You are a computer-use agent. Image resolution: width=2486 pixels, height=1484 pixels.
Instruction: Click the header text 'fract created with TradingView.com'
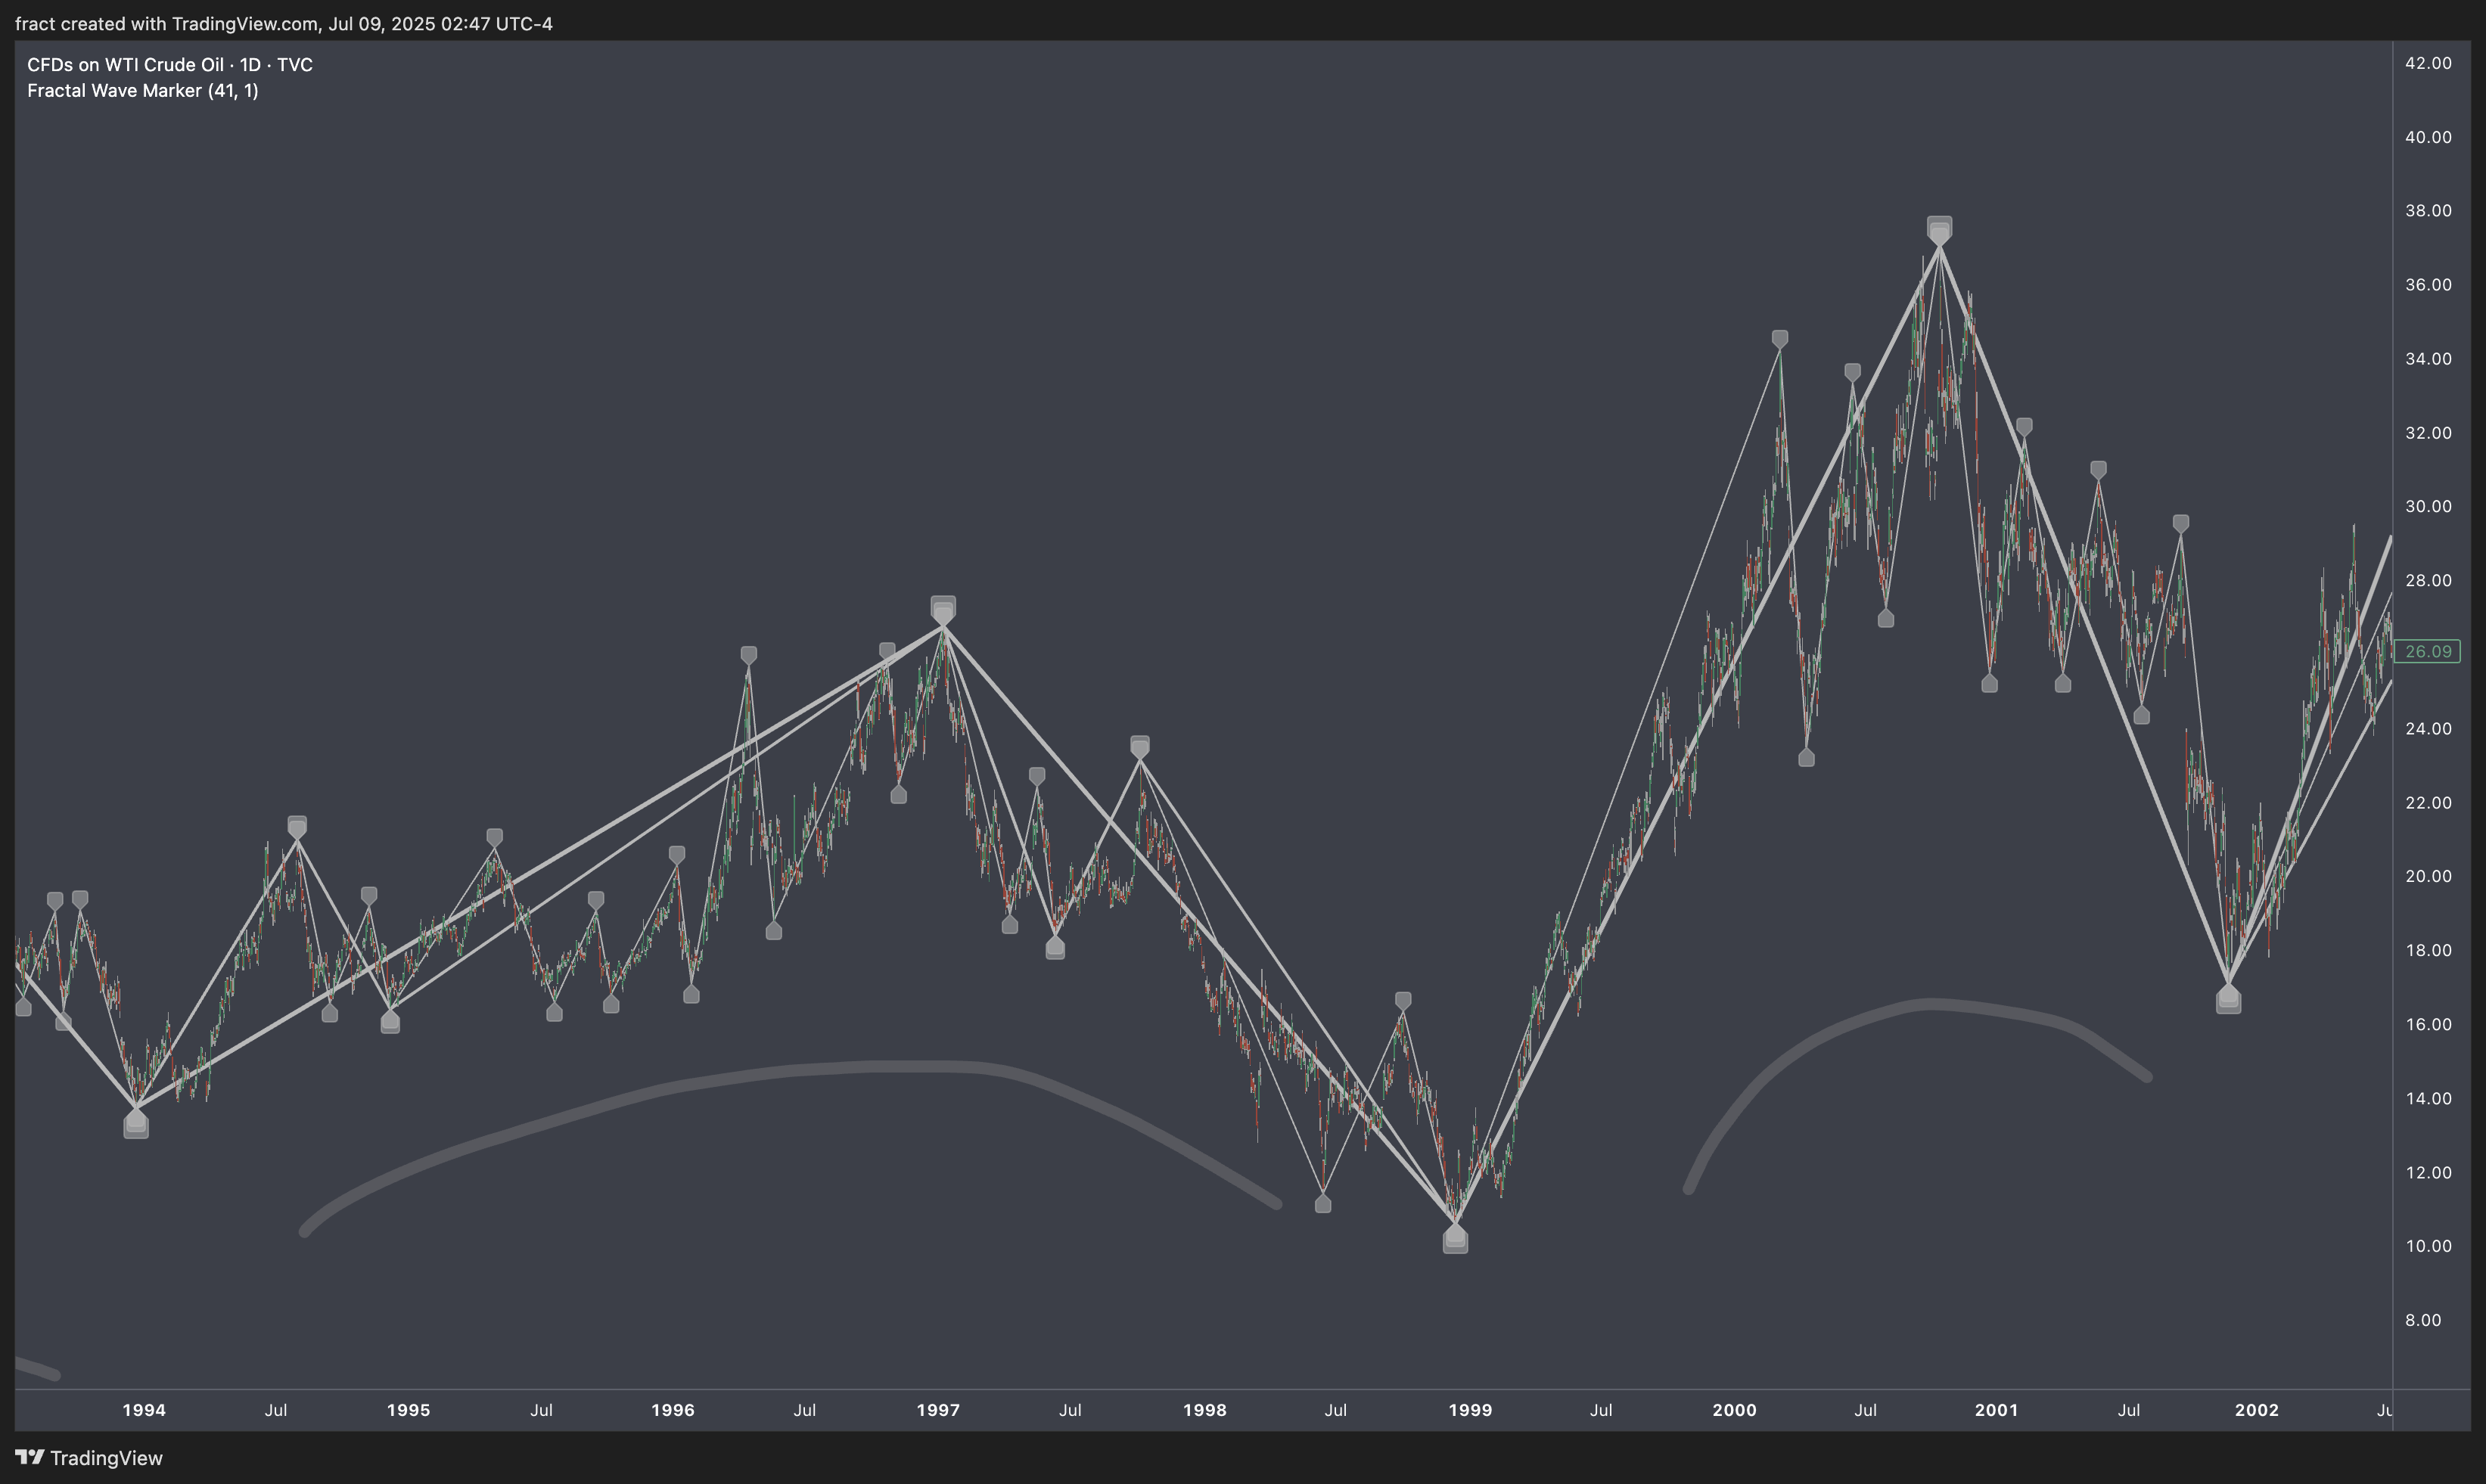click(167, 24)
